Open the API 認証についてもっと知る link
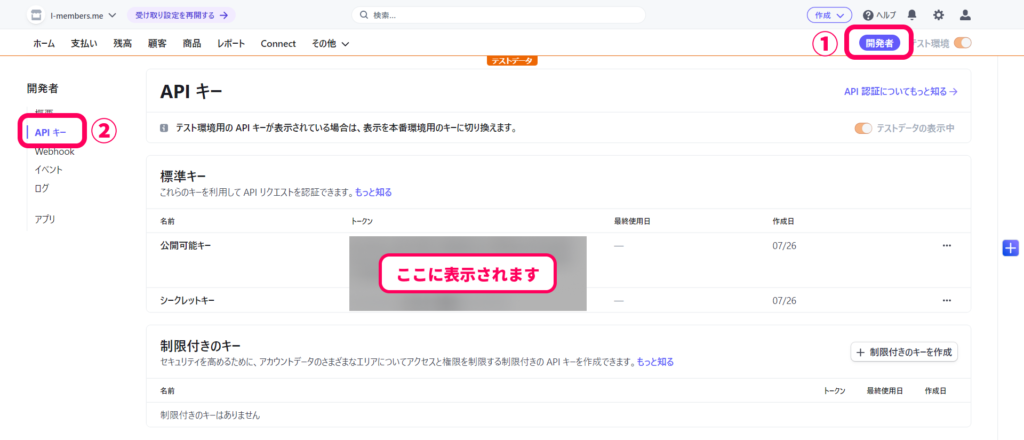The height and width of the screenshot is (440, 1024). pyautogui.click(x=900, y=91)
